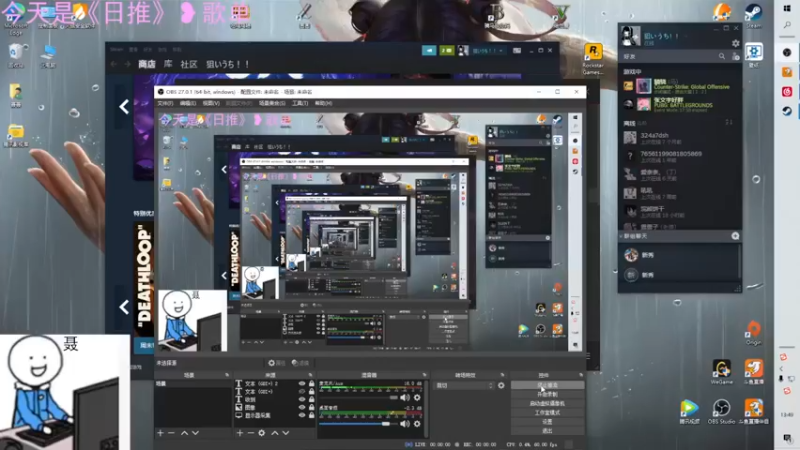Open Steam friends list settings gear
This screenshot has width=800, height=450.
[735, 43]
